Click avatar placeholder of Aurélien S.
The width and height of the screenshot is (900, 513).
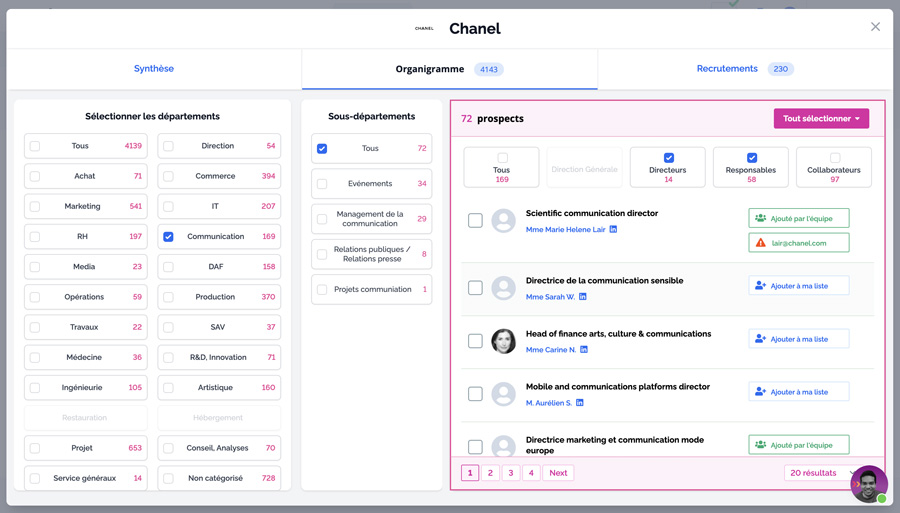503,394
